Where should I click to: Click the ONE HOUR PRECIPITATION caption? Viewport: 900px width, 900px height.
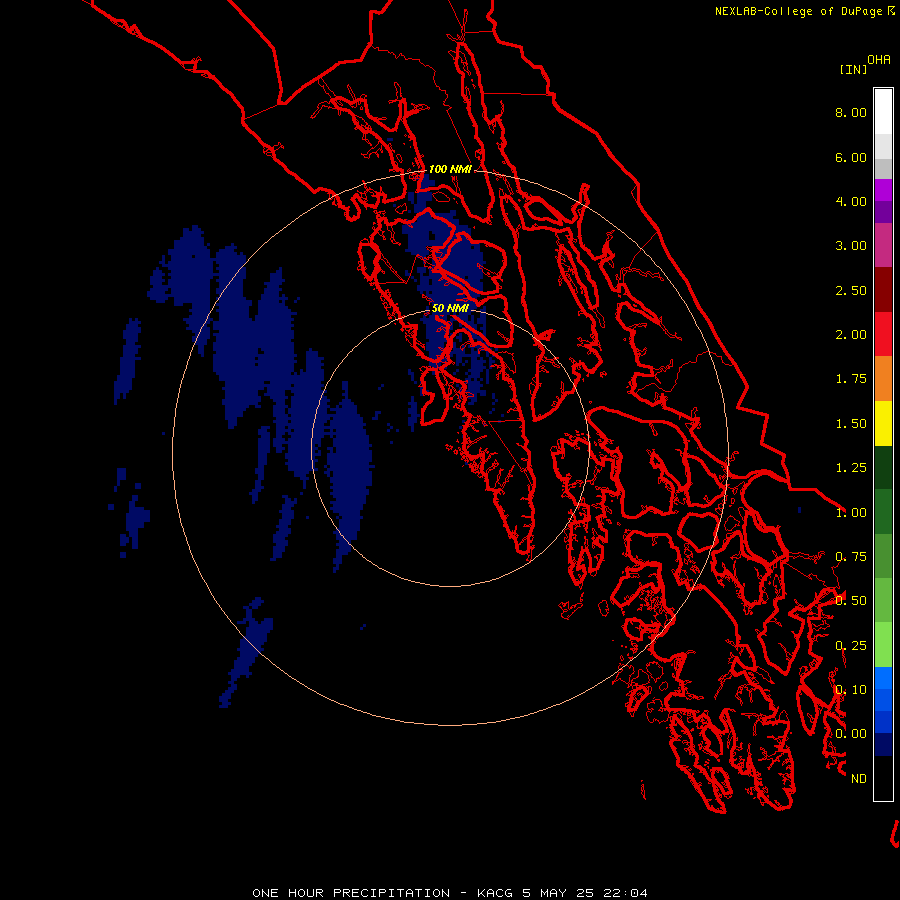pyautogui.click(x=351, y=893)
